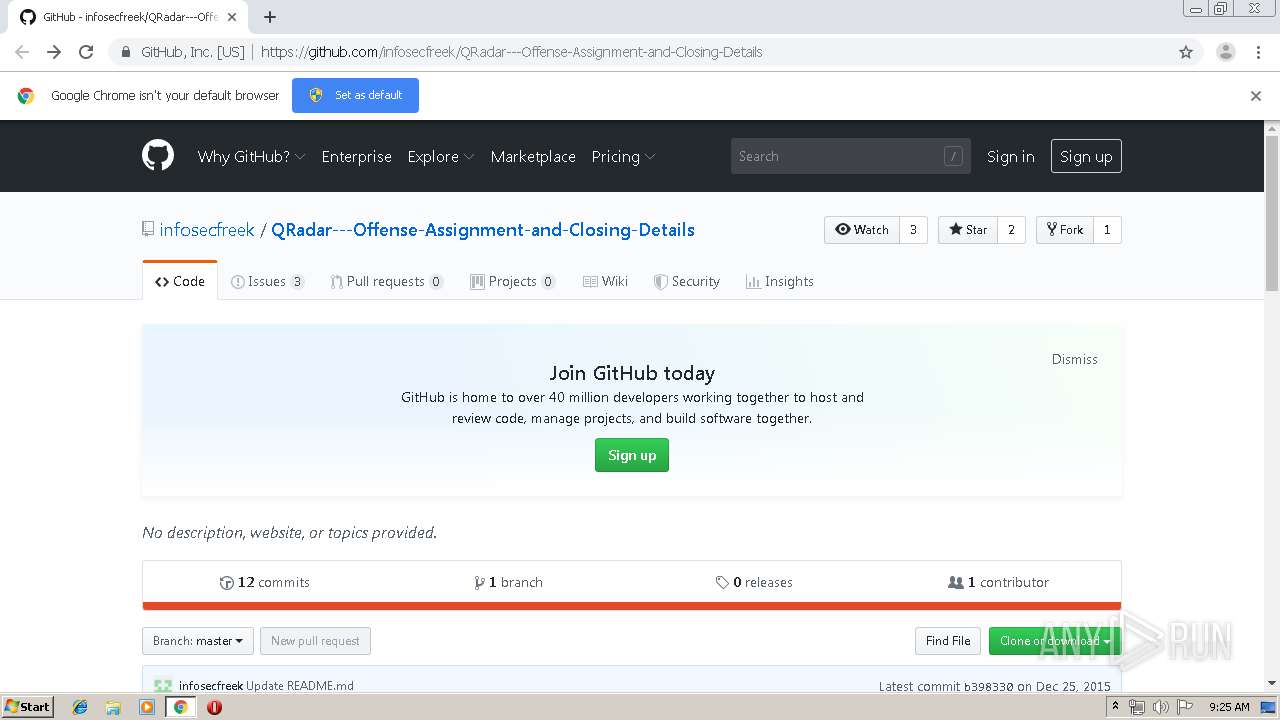1280x720 pixels.
Task: Dismiss the Join GitHub banner
Action: pyautogui.click(x=1075, y=359)
